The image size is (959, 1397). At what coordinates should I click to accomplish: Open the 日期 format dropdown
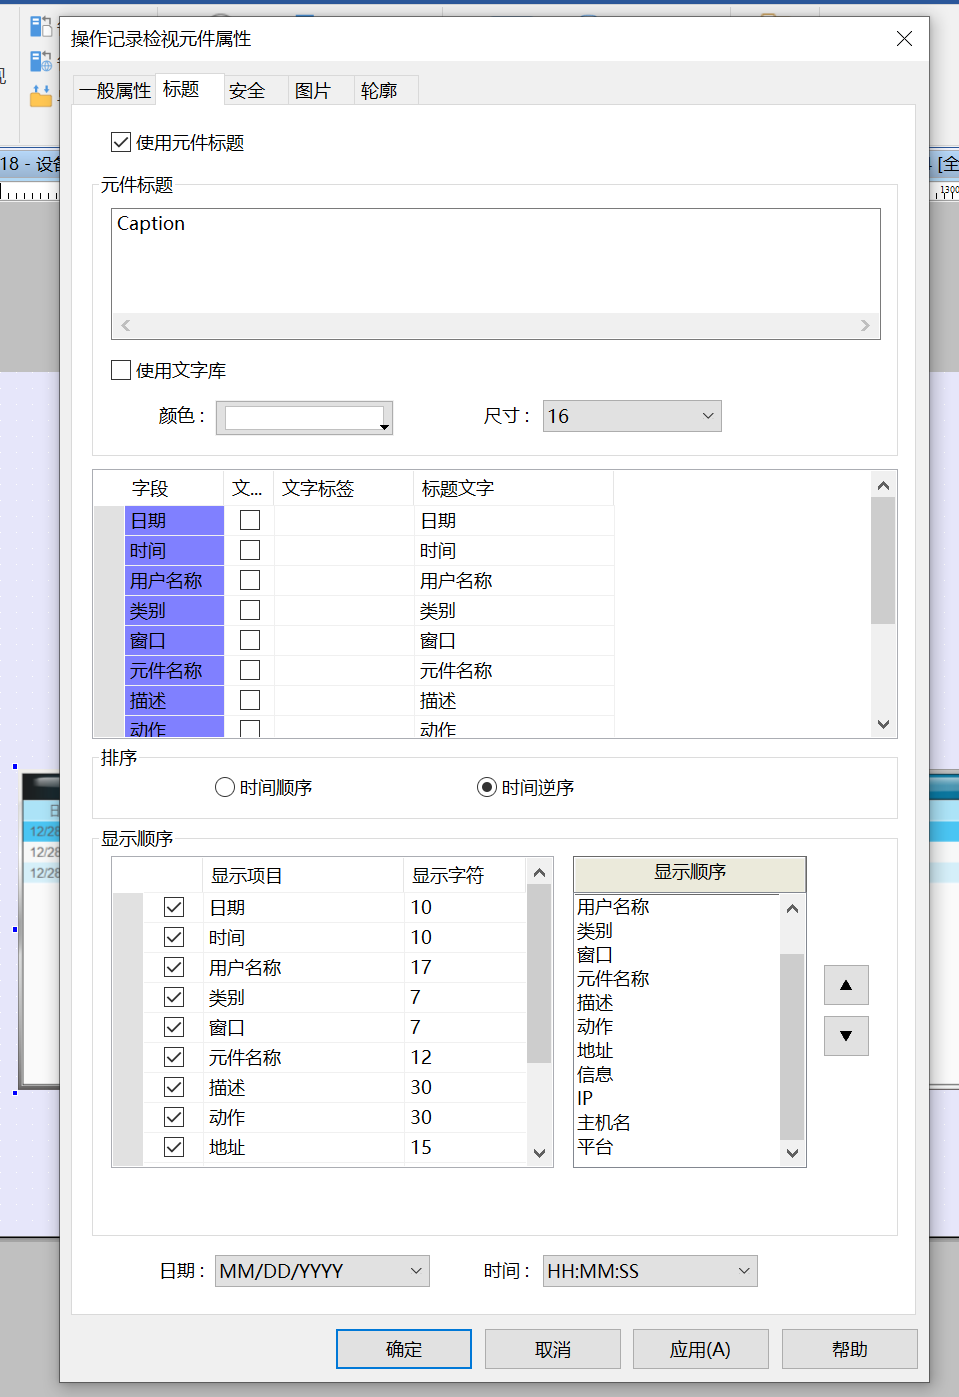click(321, 1271)
